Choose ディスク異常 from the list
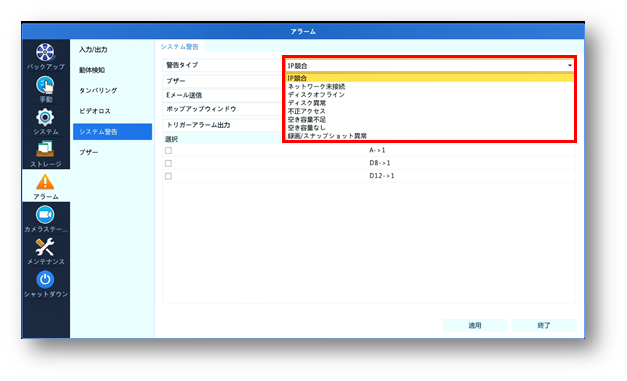Viewport: 627px width, 381px height. coord(430,103)
